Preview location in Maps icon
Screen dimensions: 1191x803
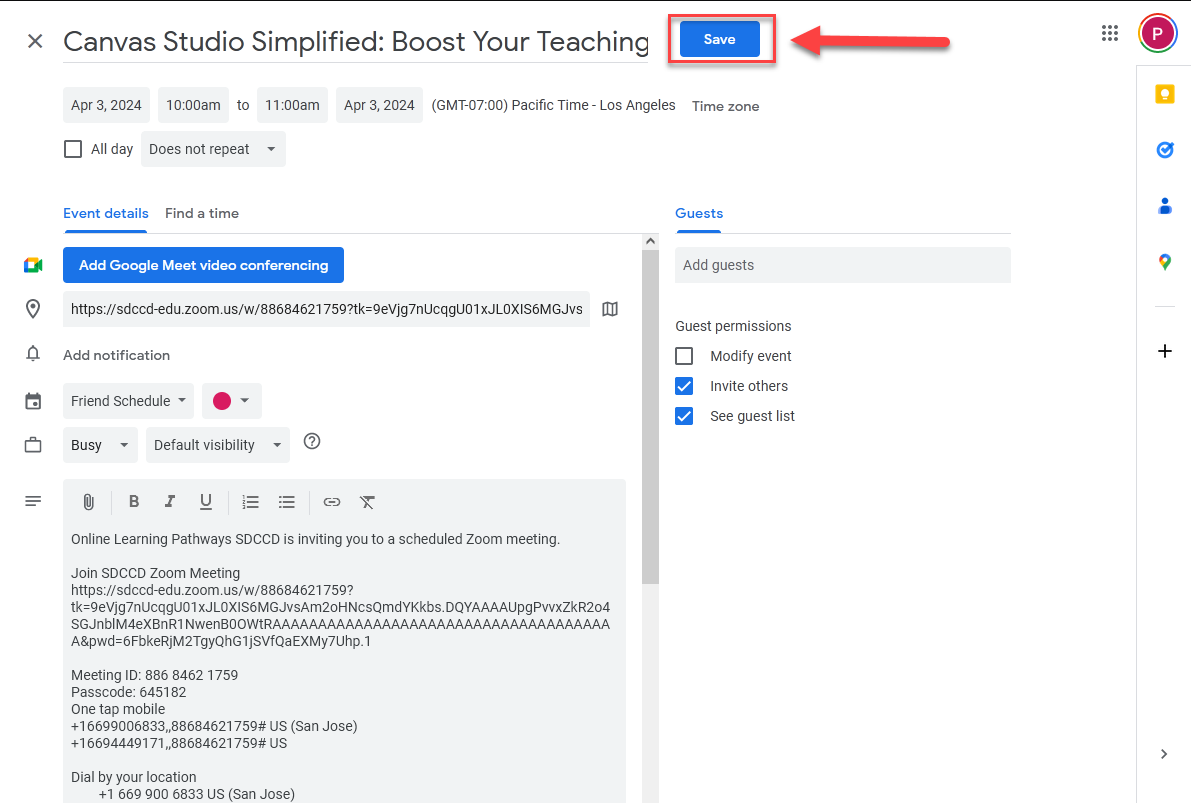[610, 310]
